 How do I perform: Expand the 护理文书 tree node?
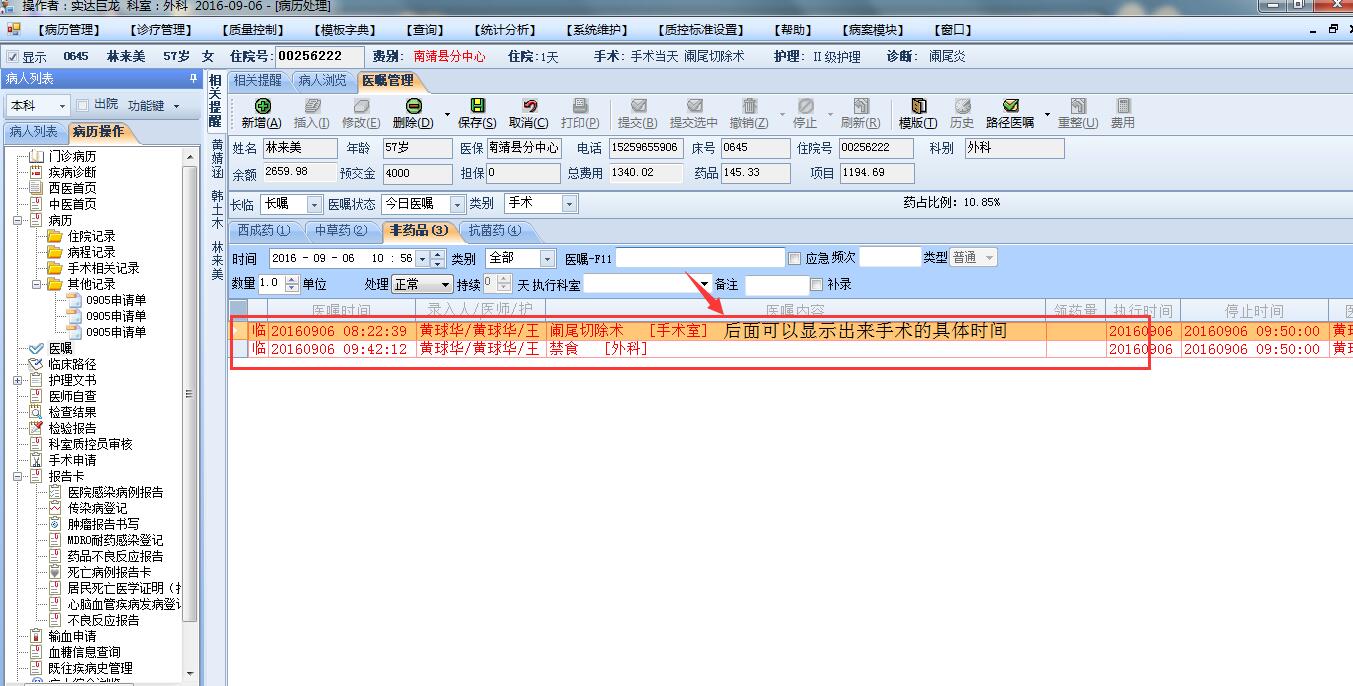point(18,380)
